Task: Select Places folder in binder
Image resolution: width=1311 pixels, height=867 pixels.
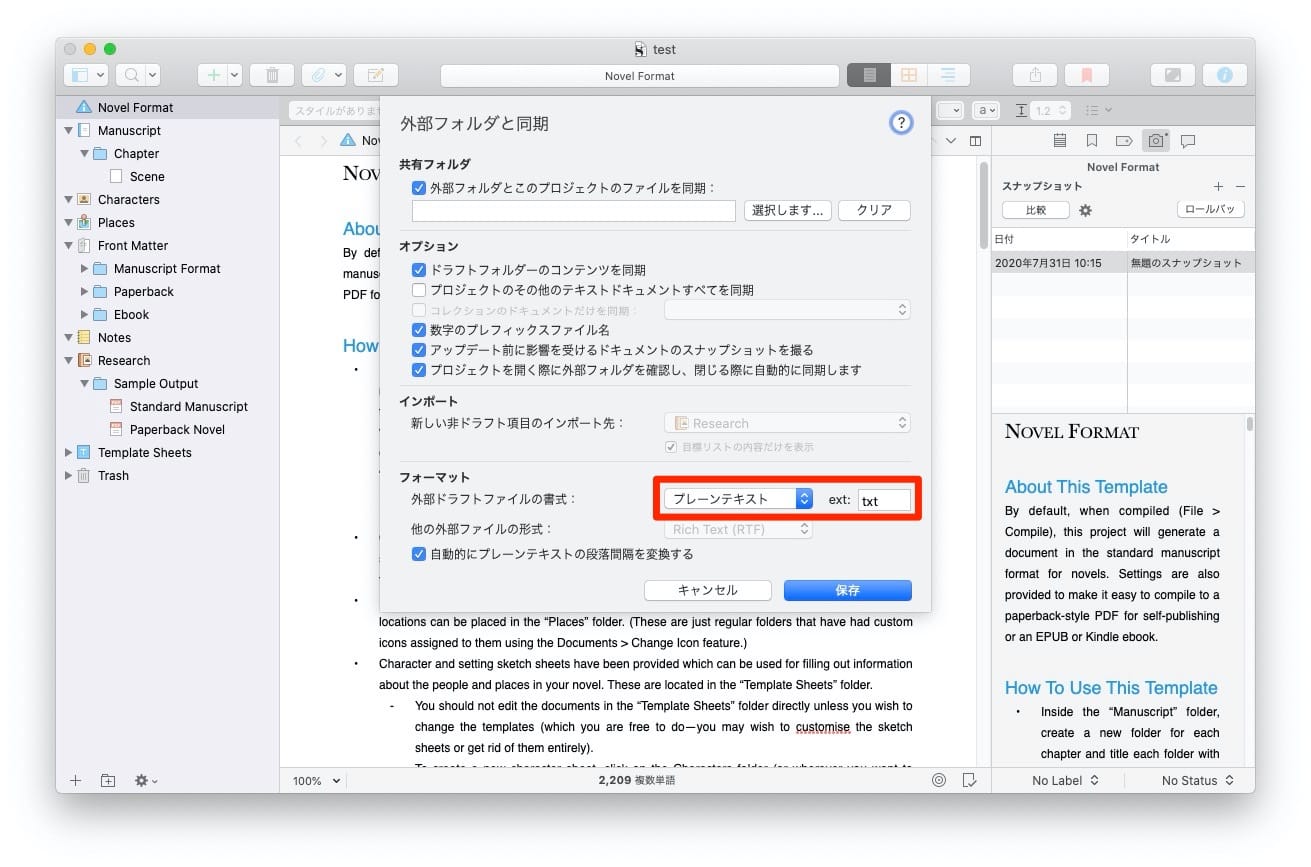Action: [116, 222]
